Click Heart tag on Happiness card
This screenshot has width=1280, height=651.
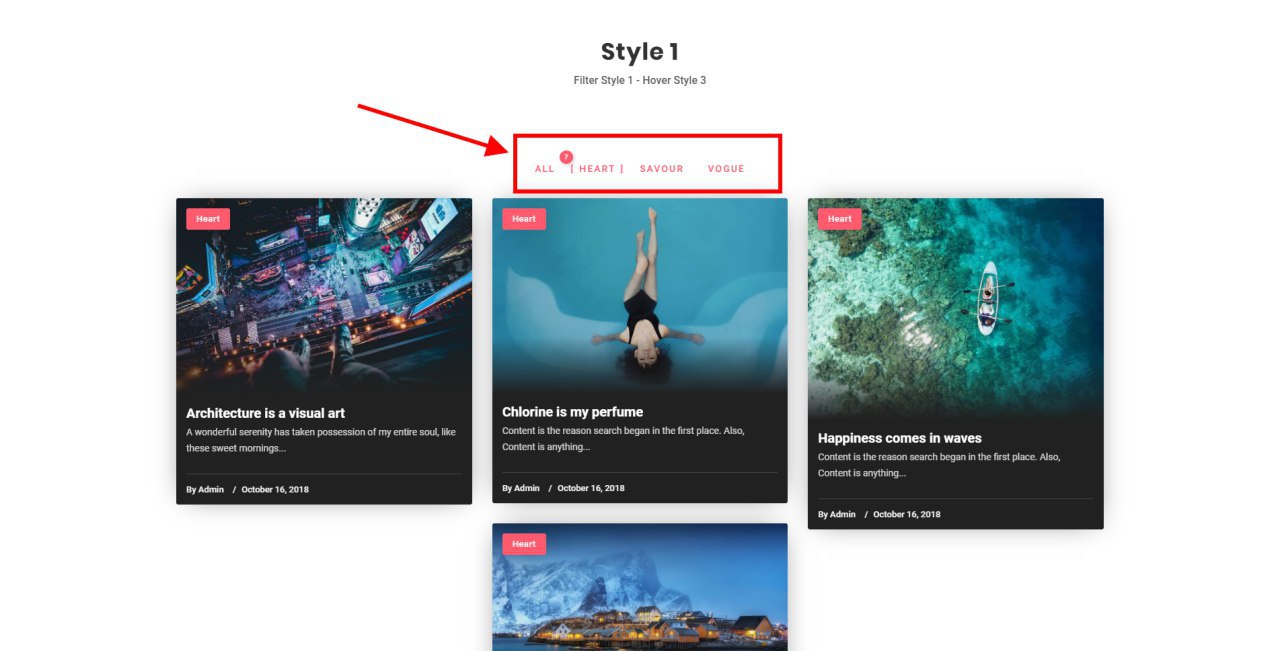[840, 219]
